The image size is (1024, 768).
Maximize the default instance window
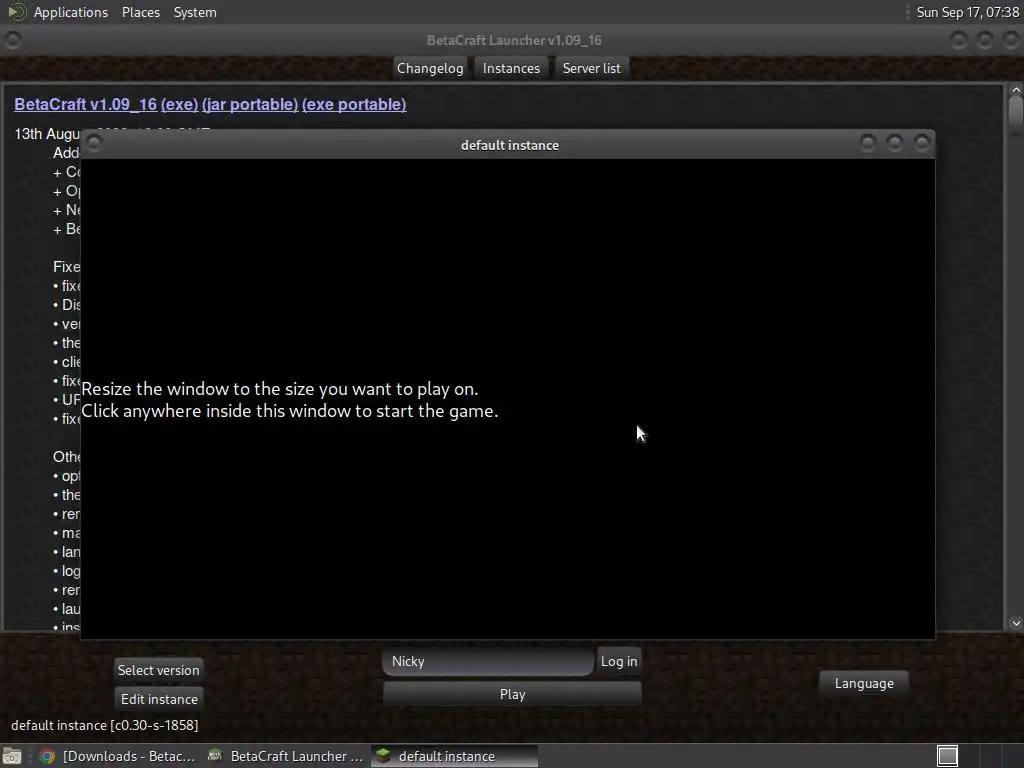point(895,143)
